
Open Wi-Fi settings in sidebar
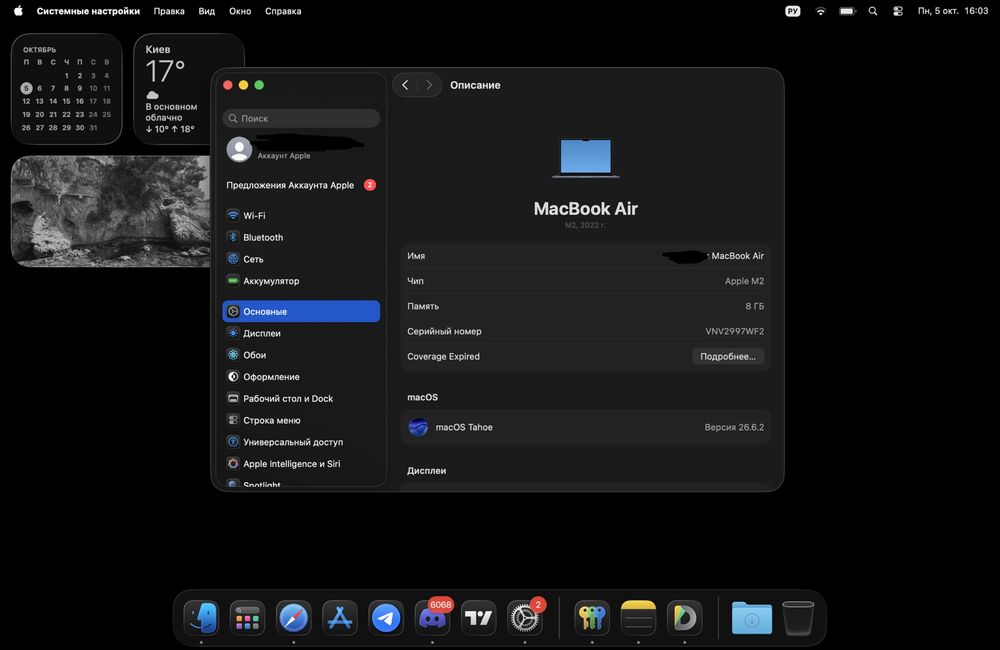(301, 216)
